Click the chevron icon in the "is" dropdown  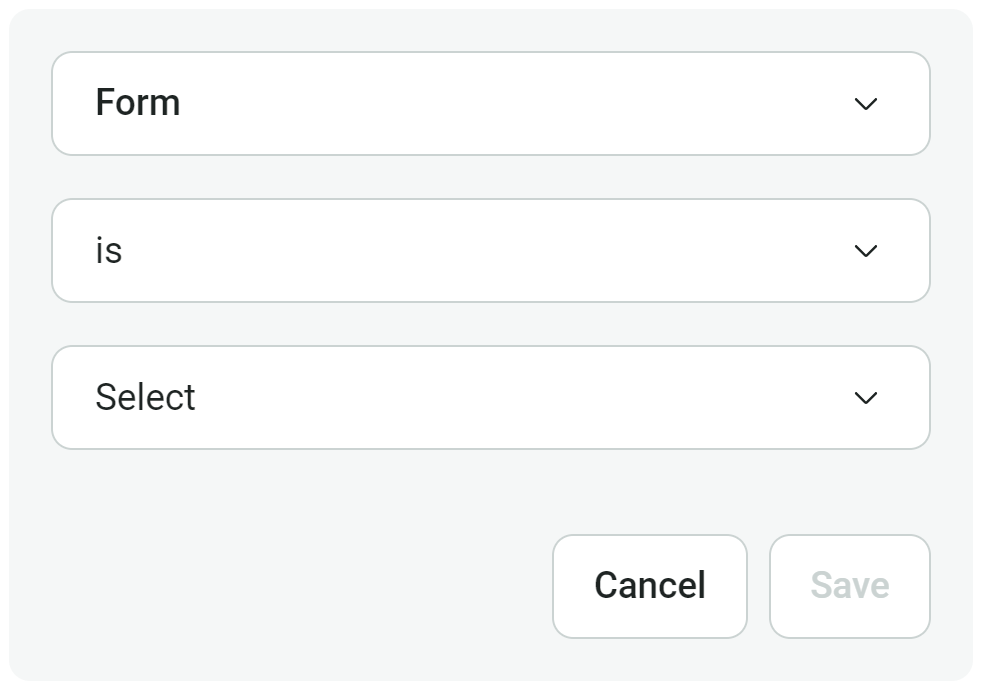(x=866, y=251)
